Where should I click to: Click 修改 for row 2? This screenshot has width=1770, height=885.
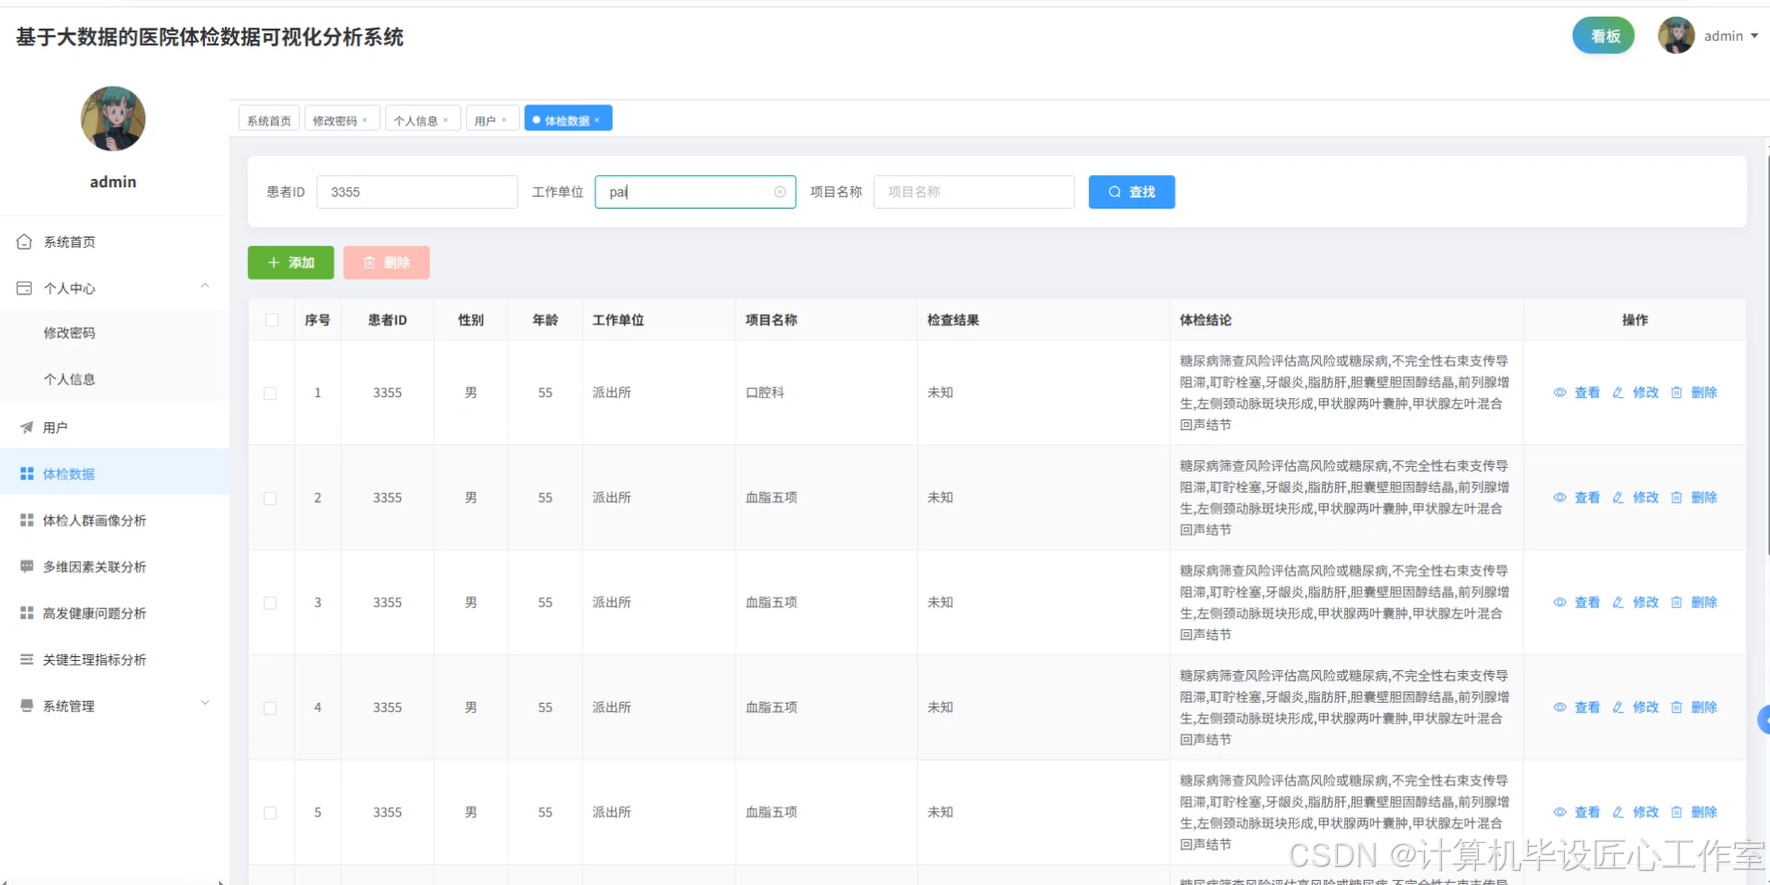1635,498
